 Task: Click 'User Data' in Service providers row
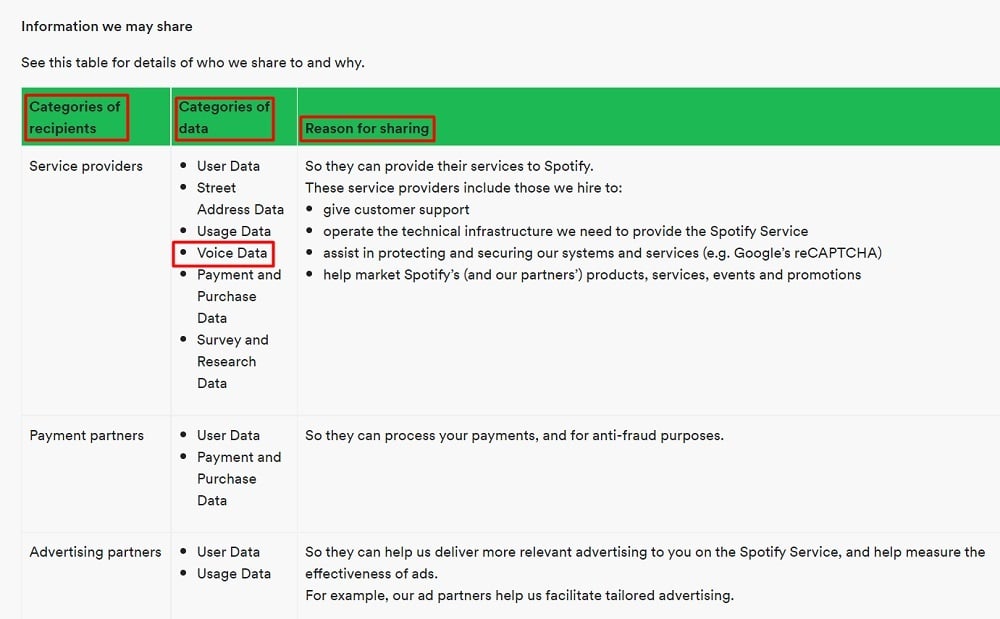(228, 166)
